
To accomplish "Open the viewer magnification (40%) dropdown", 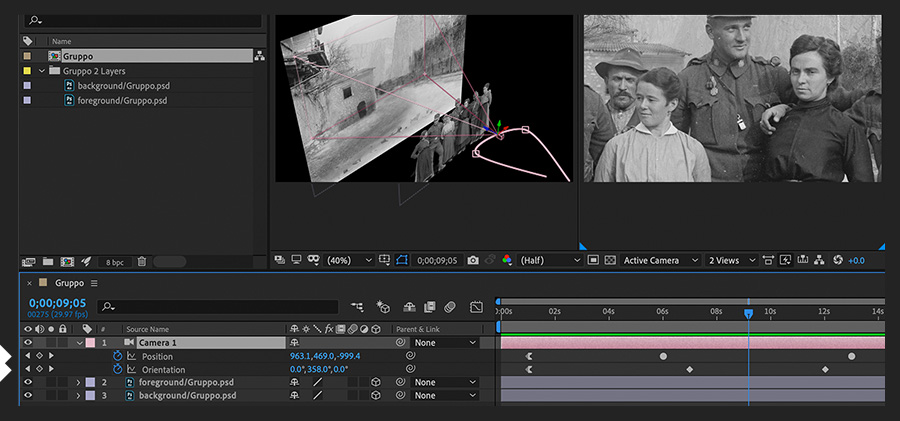I will (346, 260).
